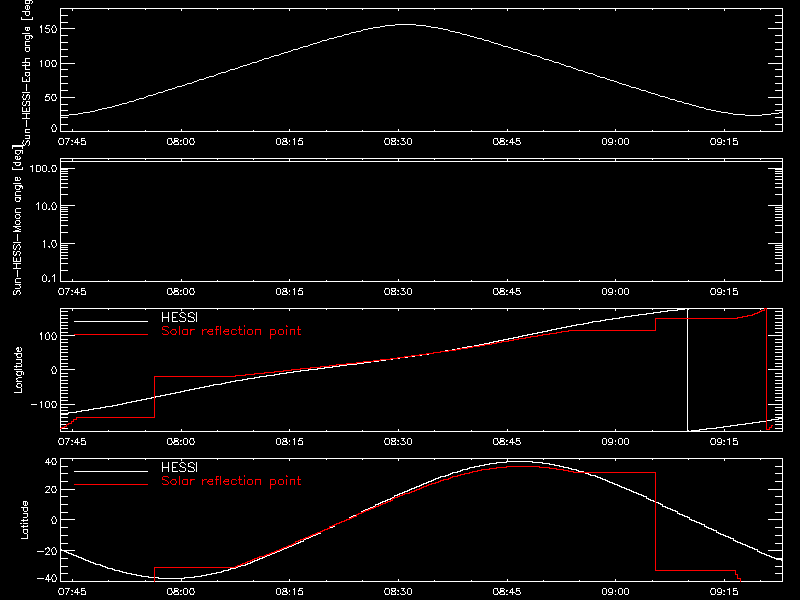Click 09:00 time label under Moon angle plot
This screenshot has width=800, height=600.
[615, 292]
